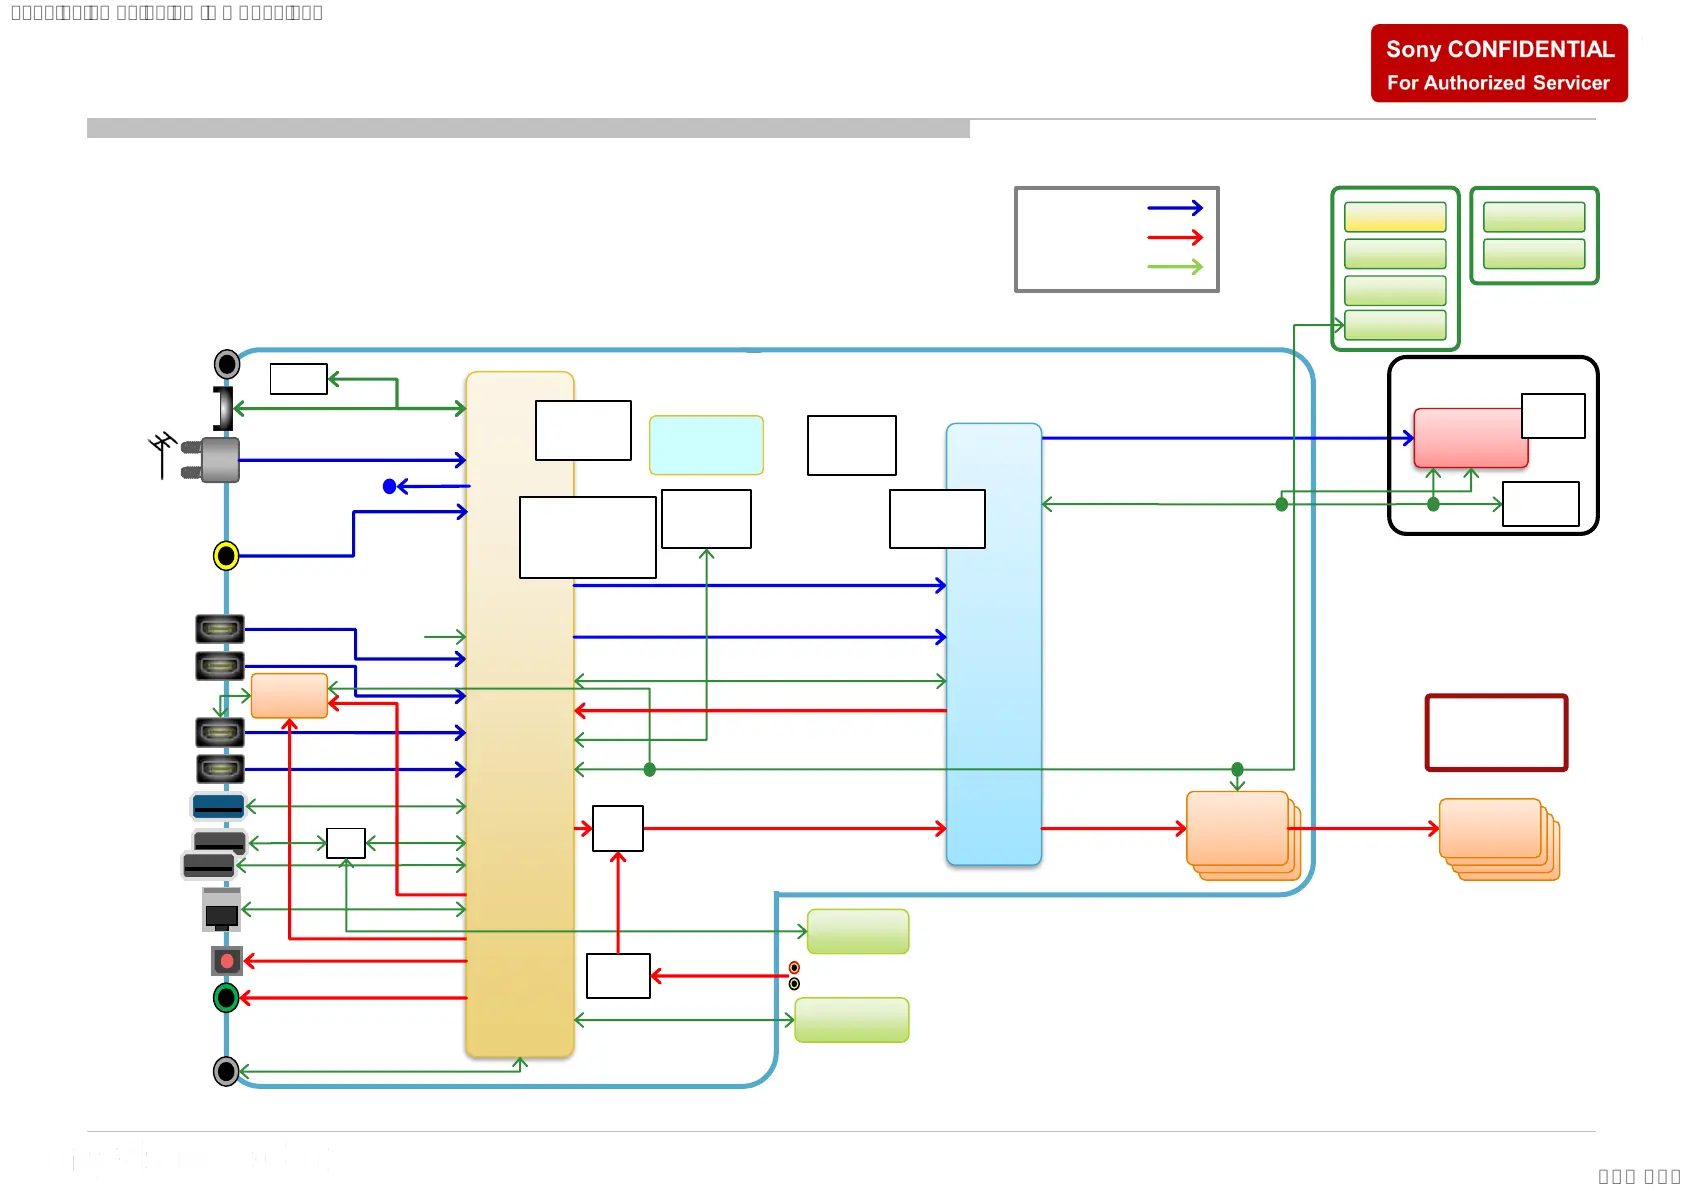Select the red optical audio output icon
The width and height of the screenshot is (1684, 1191).
[227, 961]
